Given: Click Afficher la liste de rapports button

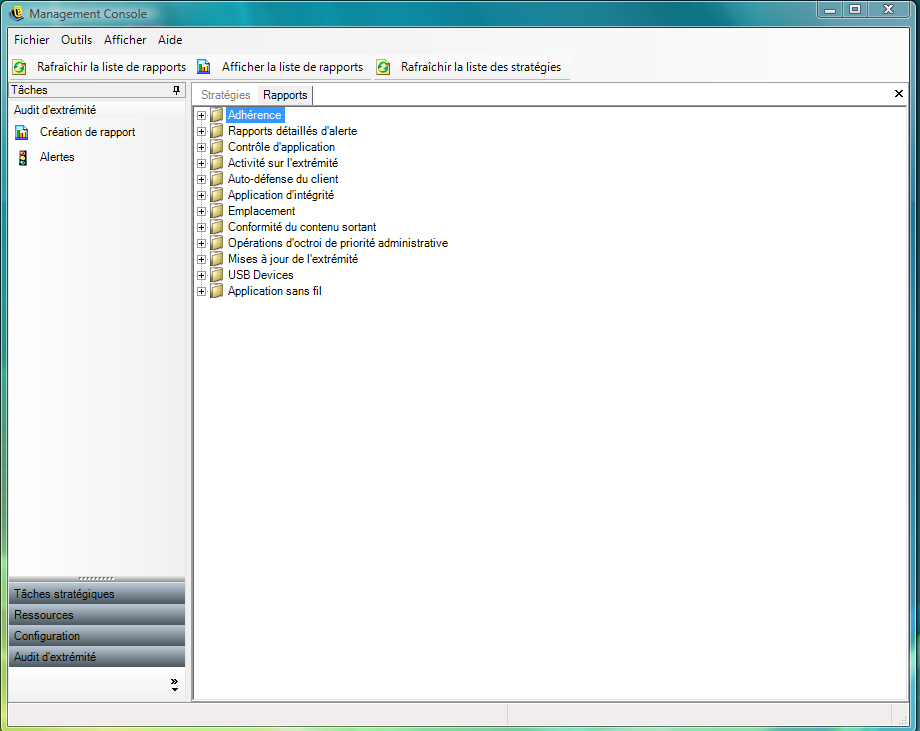Looking at the screenshot, I should 281,67.
